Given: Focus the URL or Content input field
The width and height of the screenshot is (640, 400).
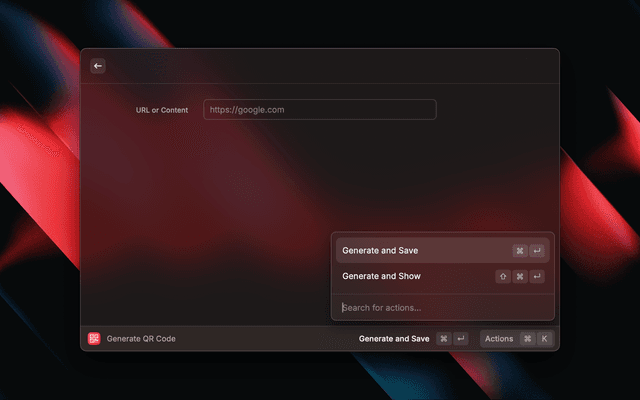Looking at the screenshot, I should [x=319, y=110].
